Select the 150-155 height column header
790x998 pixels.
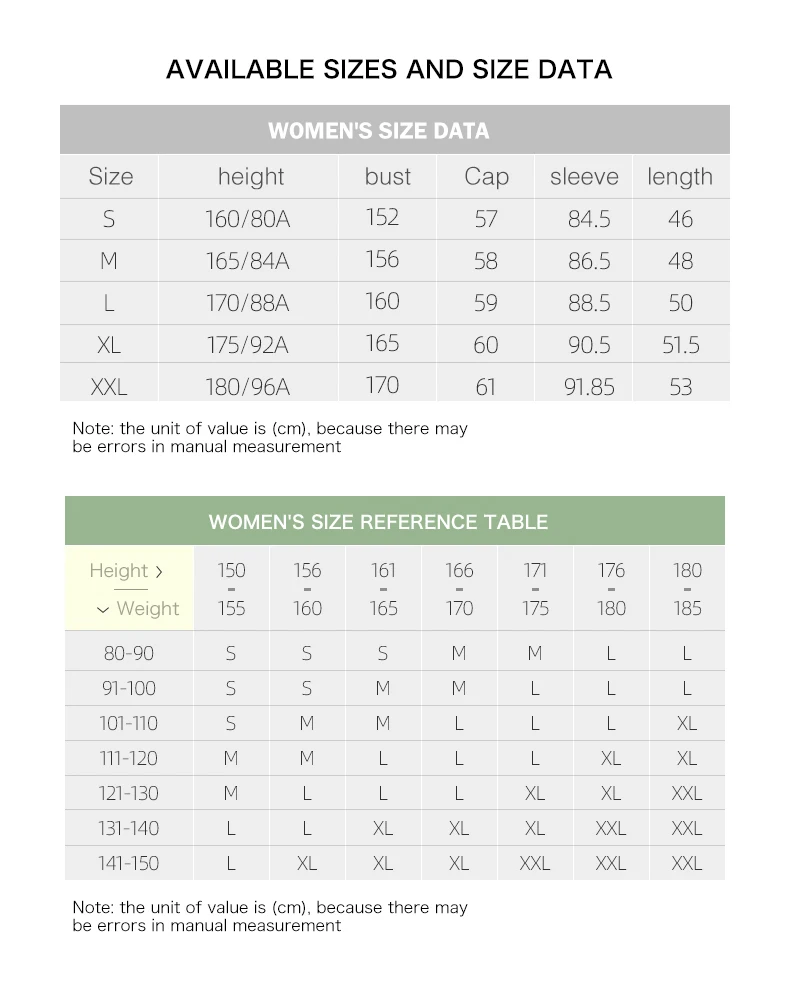(x=231, y=589)
